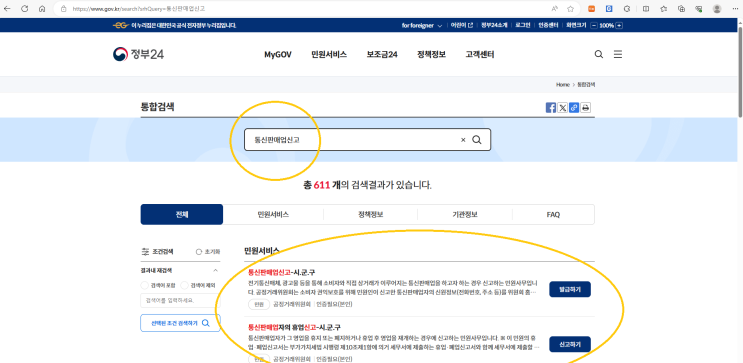Click the 선택된 조건 검색하기 button
This screenshot has width=743, height=363.
tap(181, 323)
